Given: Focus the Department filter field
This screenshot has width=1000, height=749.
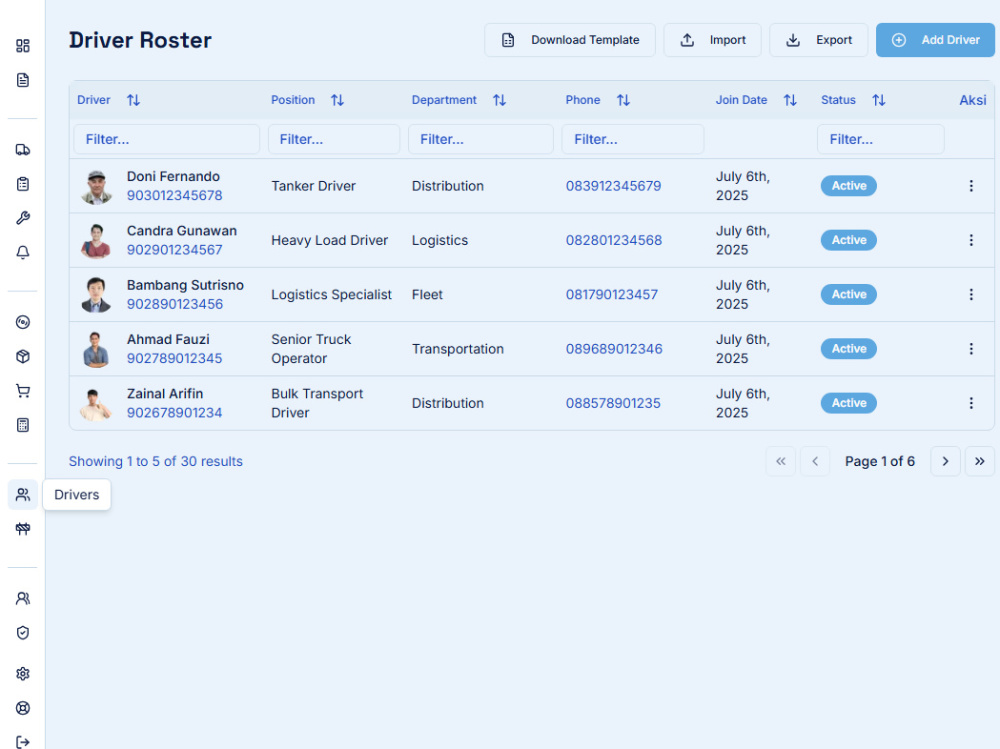Looking at the screenshot, I should 481,139.
